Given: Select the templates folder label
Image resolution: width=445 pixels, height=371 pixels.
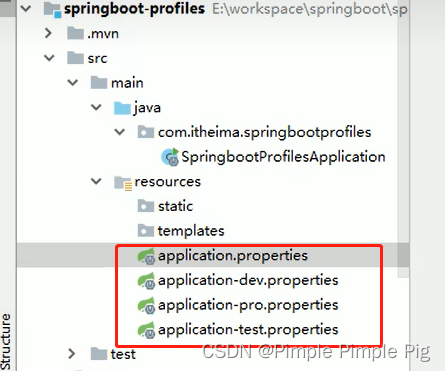Looking at the screenshot, I should (191, 231).
